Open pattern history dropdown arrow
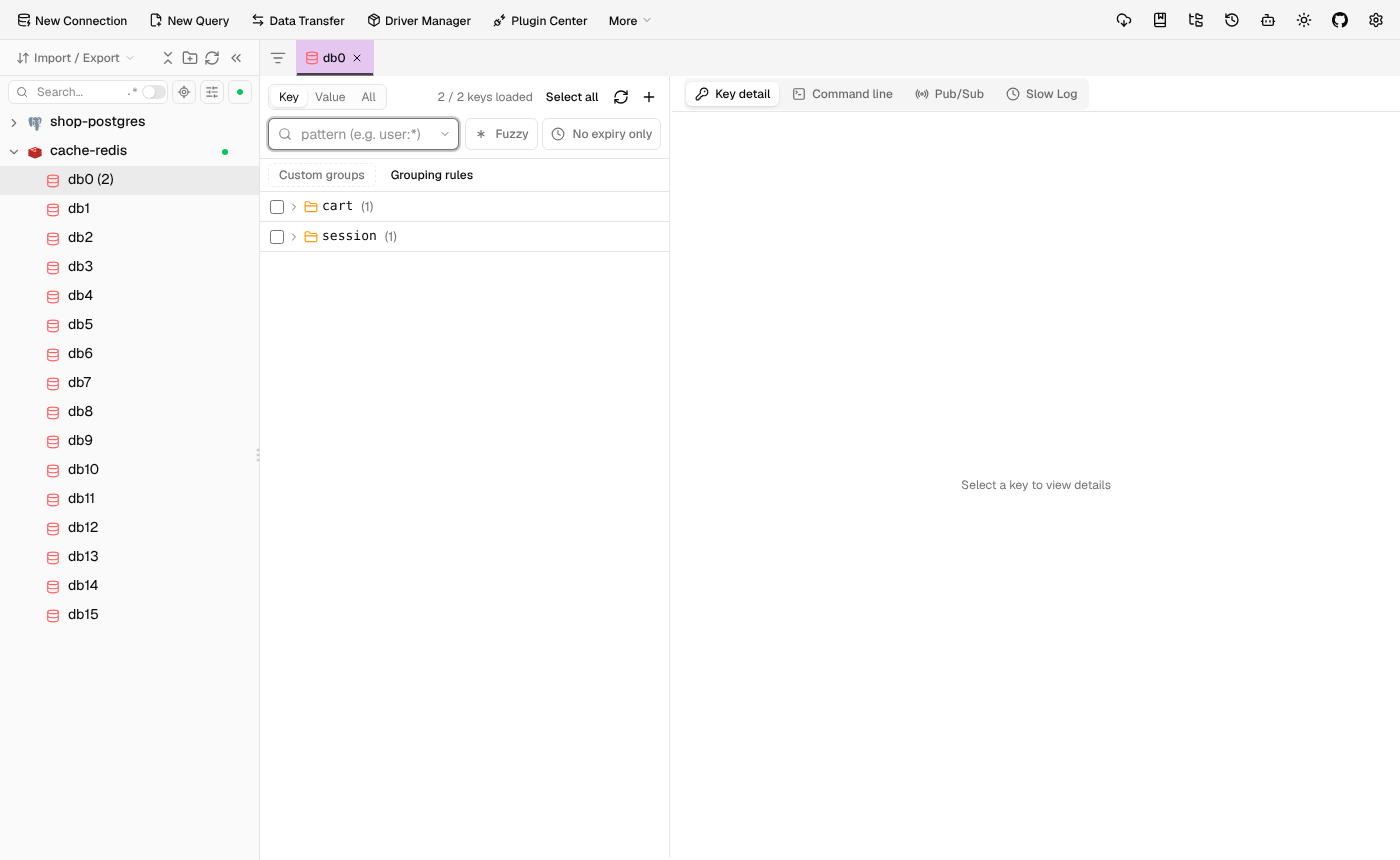The height and width of the screenshot is (860, 1400). (445, 134)
